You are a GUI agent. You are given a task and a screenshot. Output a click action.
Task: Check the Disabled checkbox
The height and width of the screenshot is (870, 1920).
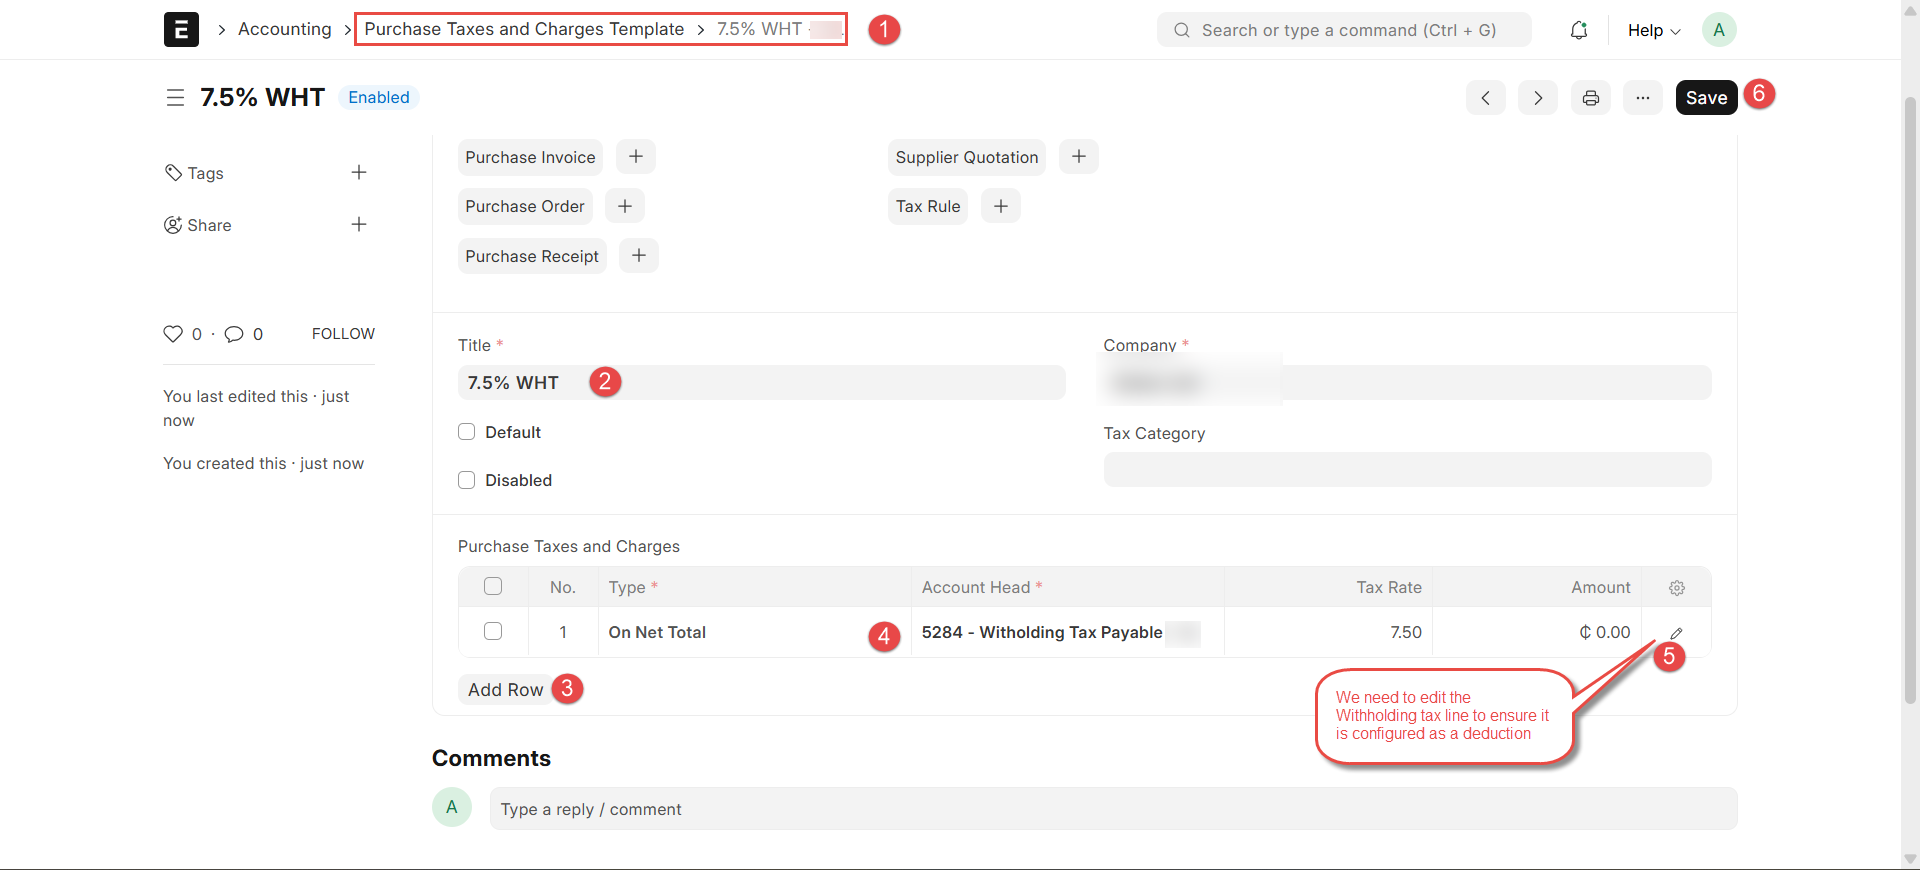467,480
